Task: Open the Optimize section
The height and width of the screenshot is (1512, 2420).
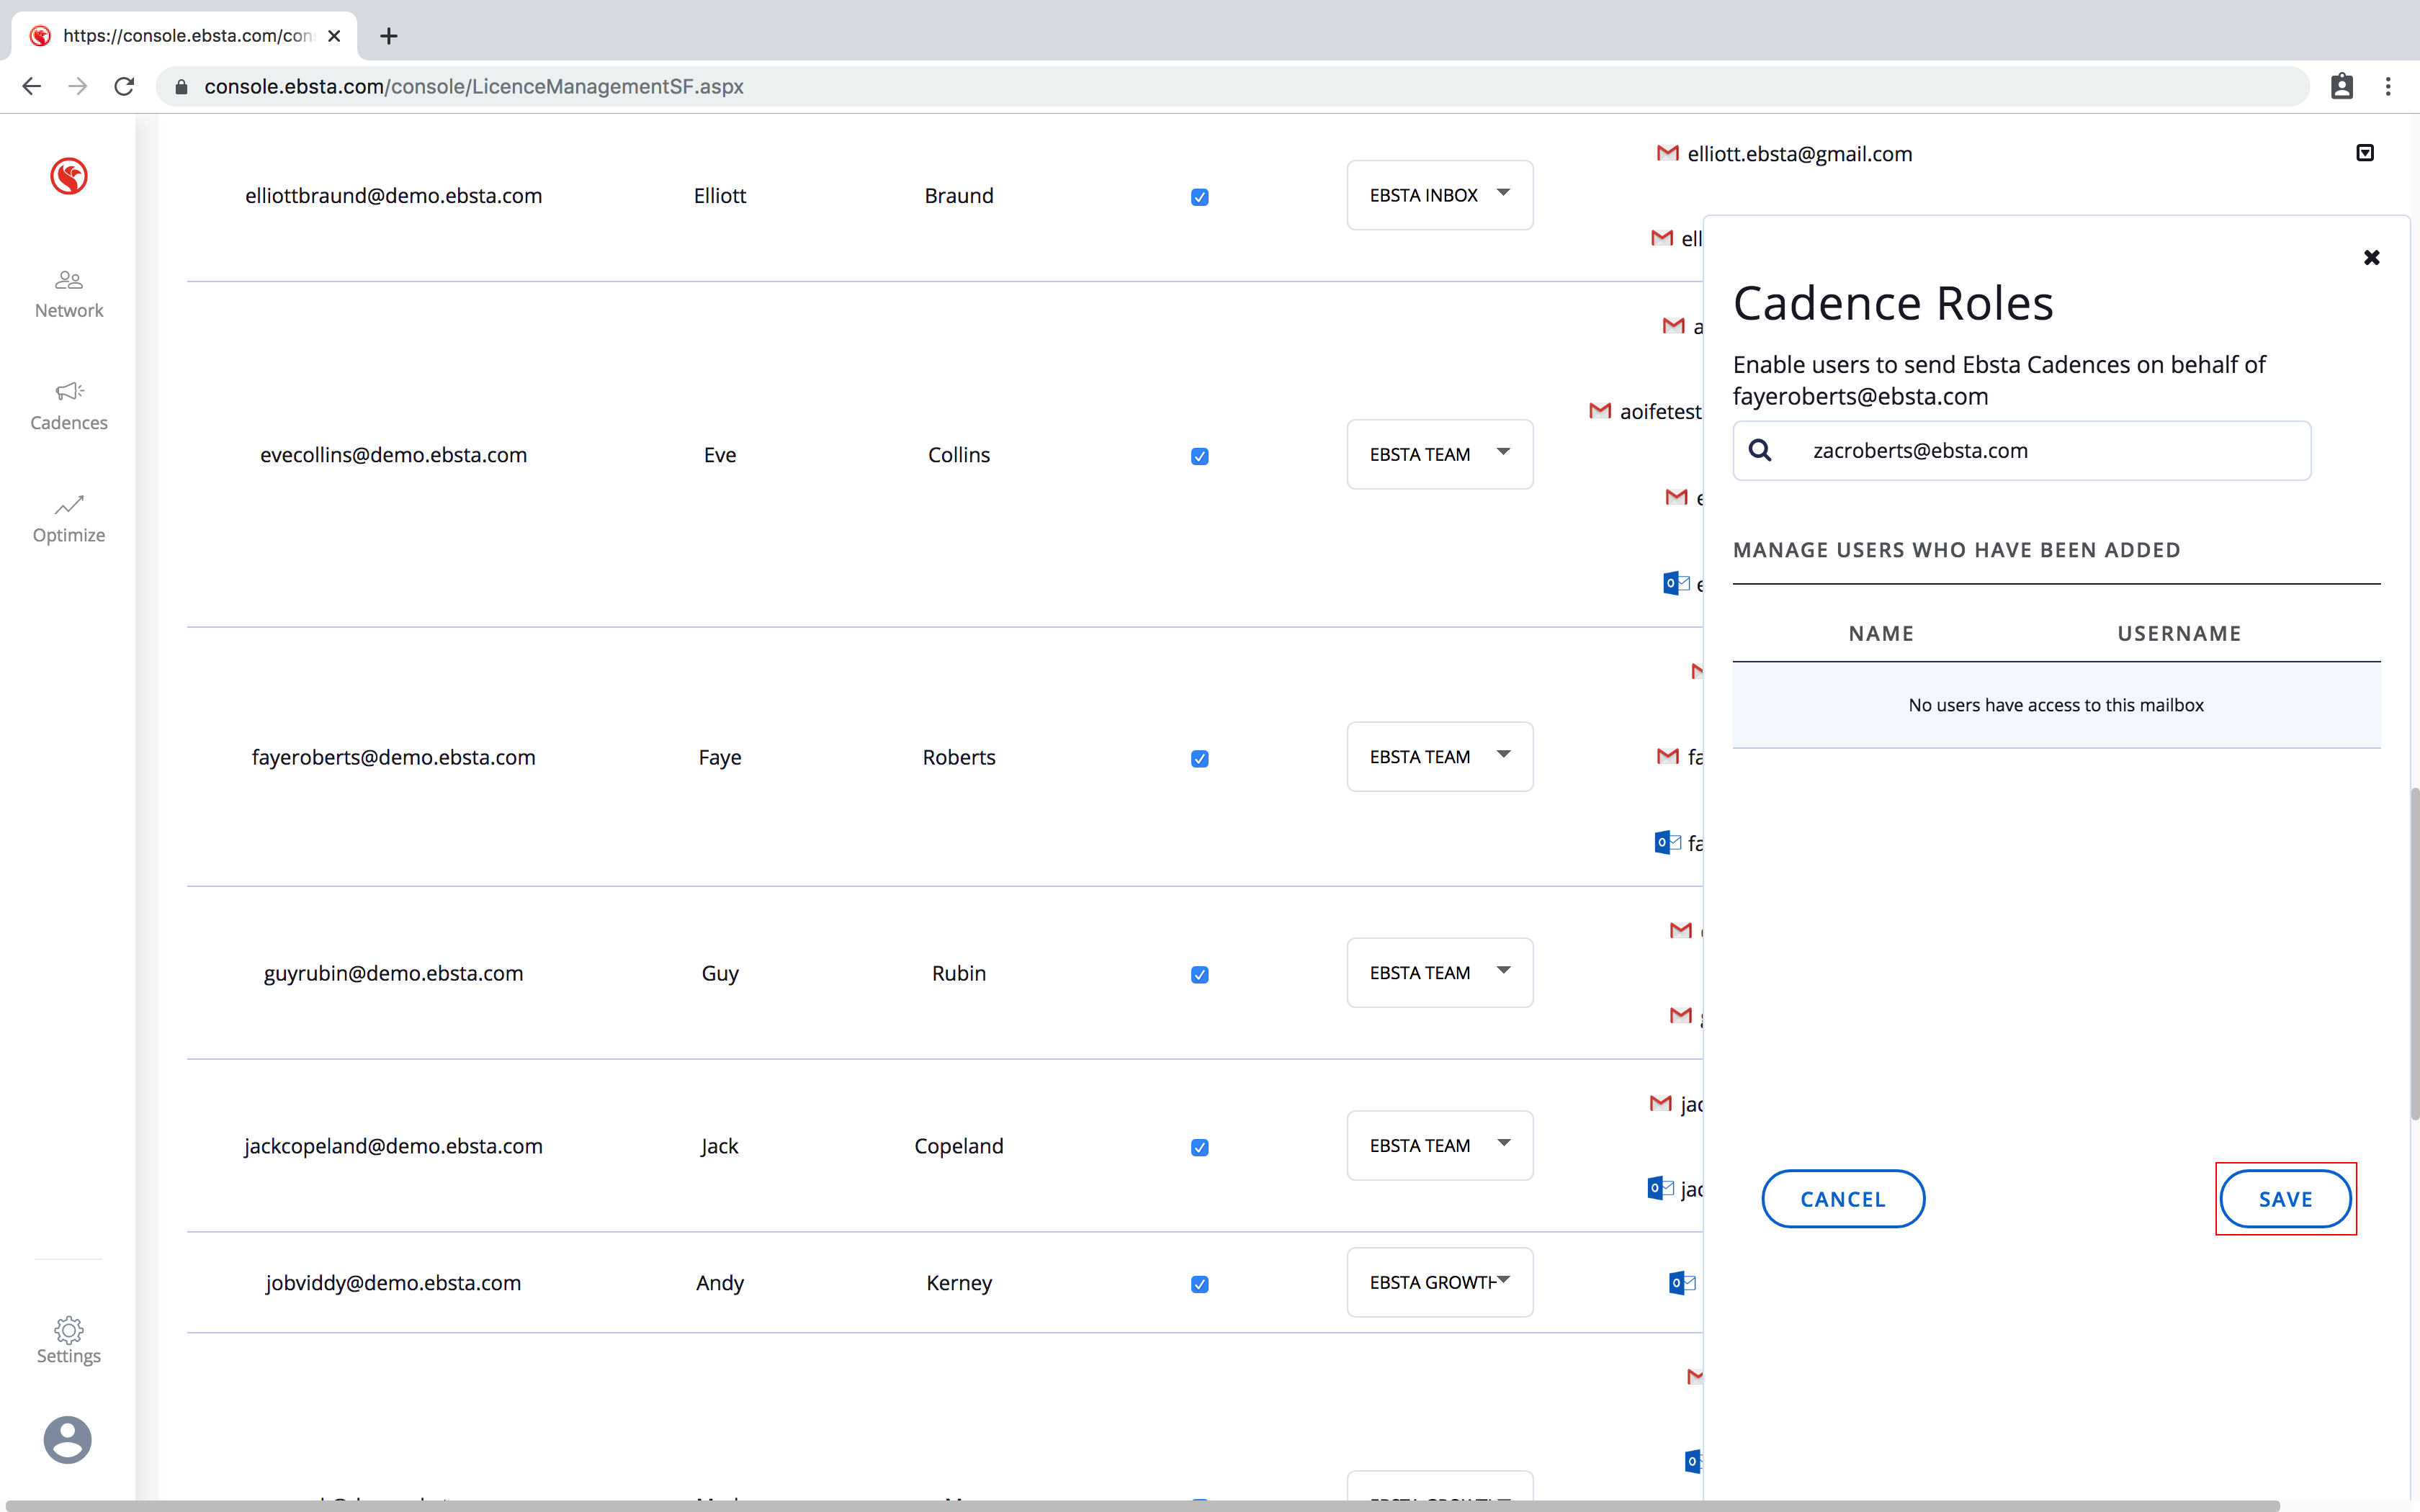Action: tap(69, 518)
